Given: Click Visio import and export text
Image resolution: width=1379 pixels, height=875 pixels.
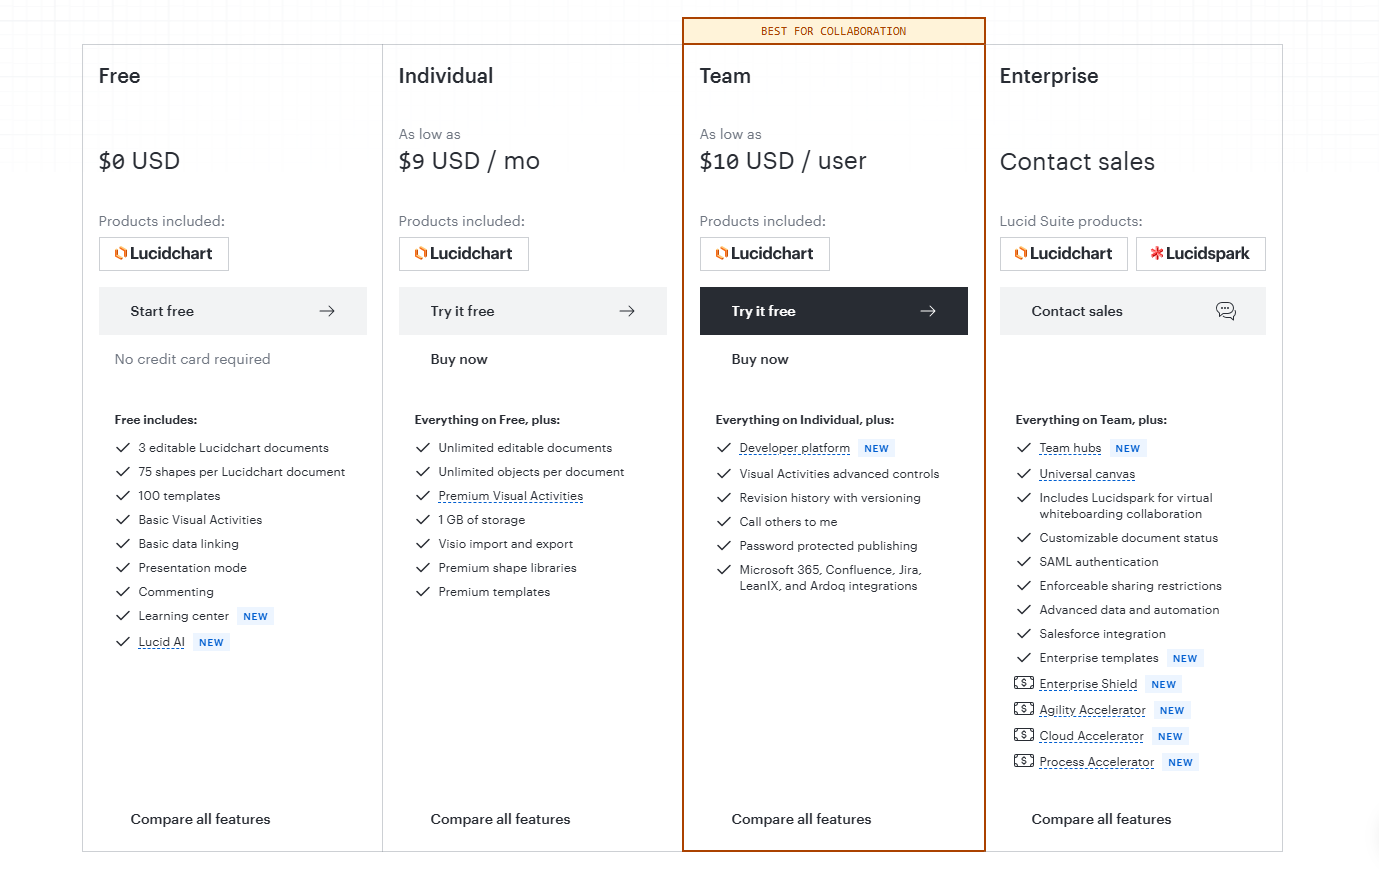Looking at the screenshot, I should [506, 544].
